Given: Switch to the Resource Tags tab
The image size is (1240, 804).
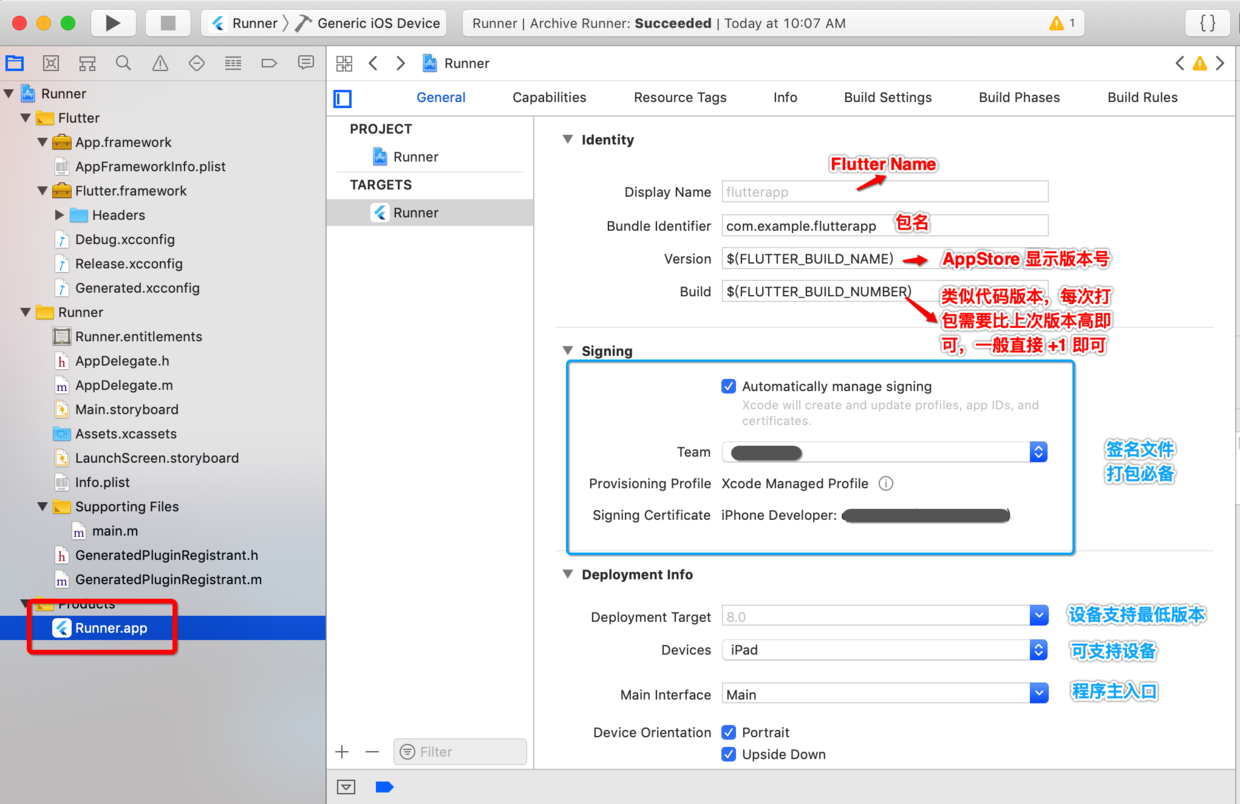Looking at the screenshot, I should [x=680, y=98].
